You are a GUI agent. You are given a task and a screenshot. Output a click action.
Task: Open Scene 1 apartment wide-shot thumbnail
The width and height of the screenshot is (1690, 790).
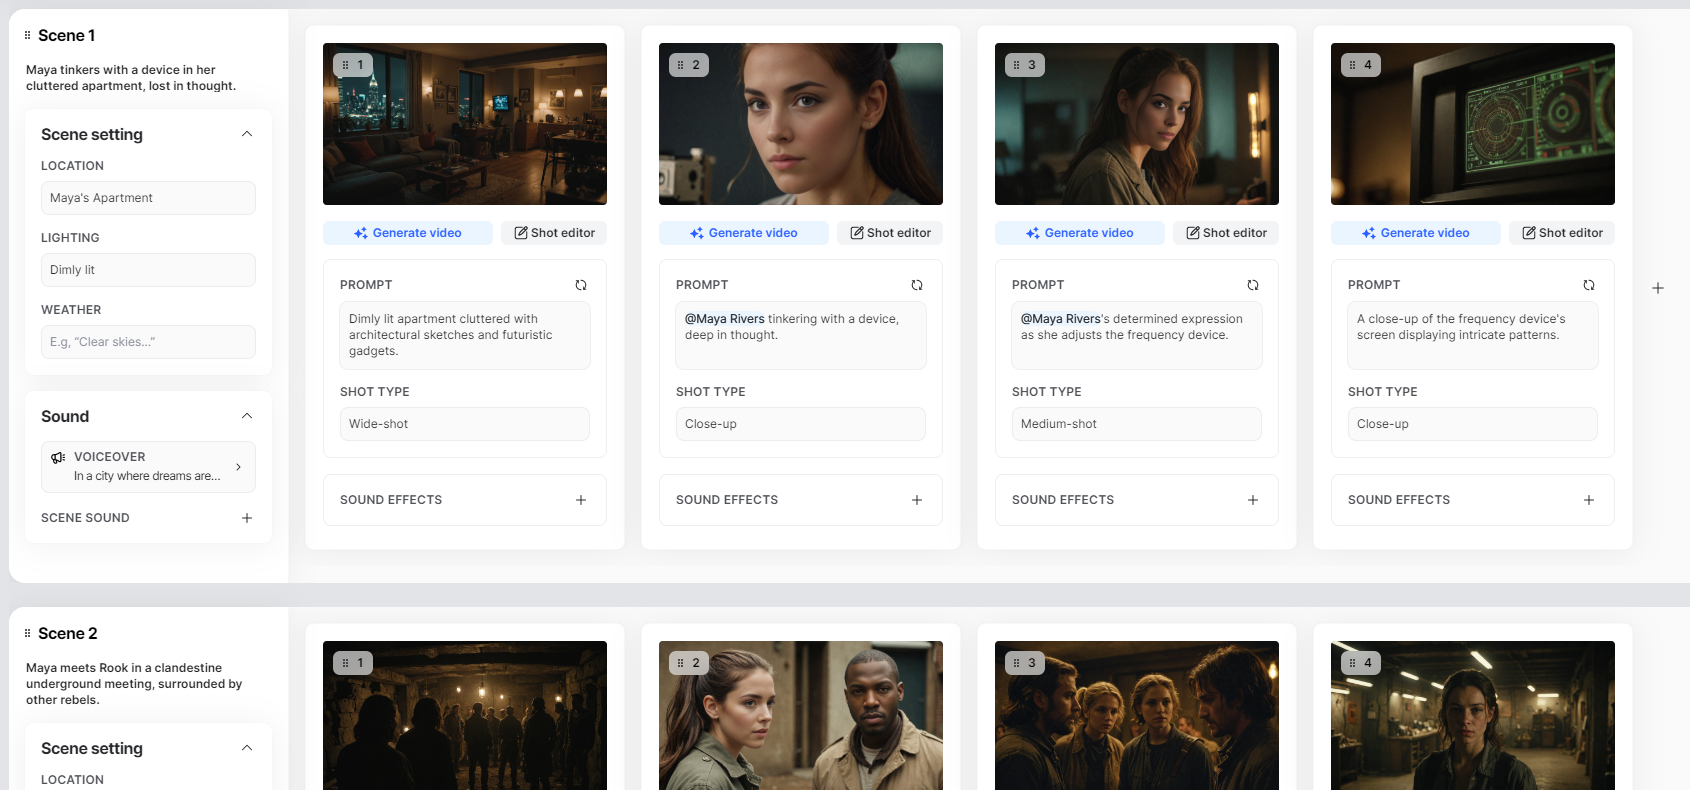point(465,124)
